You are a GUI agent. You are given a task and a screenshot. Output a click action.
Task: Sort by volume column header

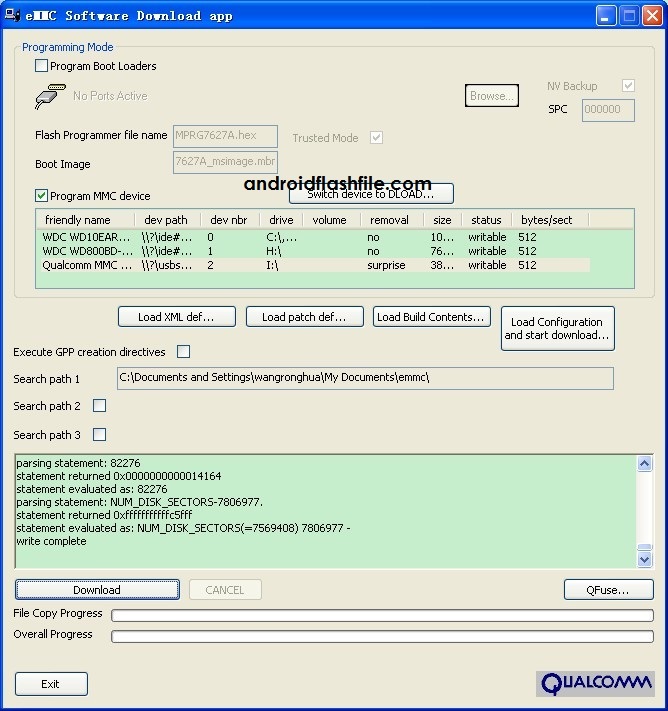[x=332, y=220]
